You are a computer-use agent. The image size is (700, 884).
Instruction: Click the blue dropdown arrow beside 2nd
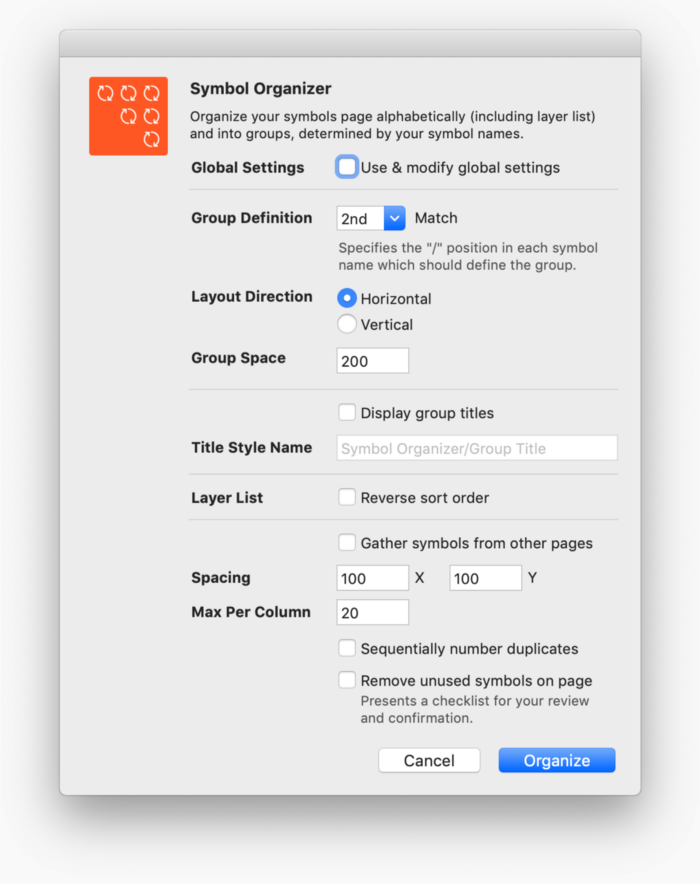pos(395,218)
